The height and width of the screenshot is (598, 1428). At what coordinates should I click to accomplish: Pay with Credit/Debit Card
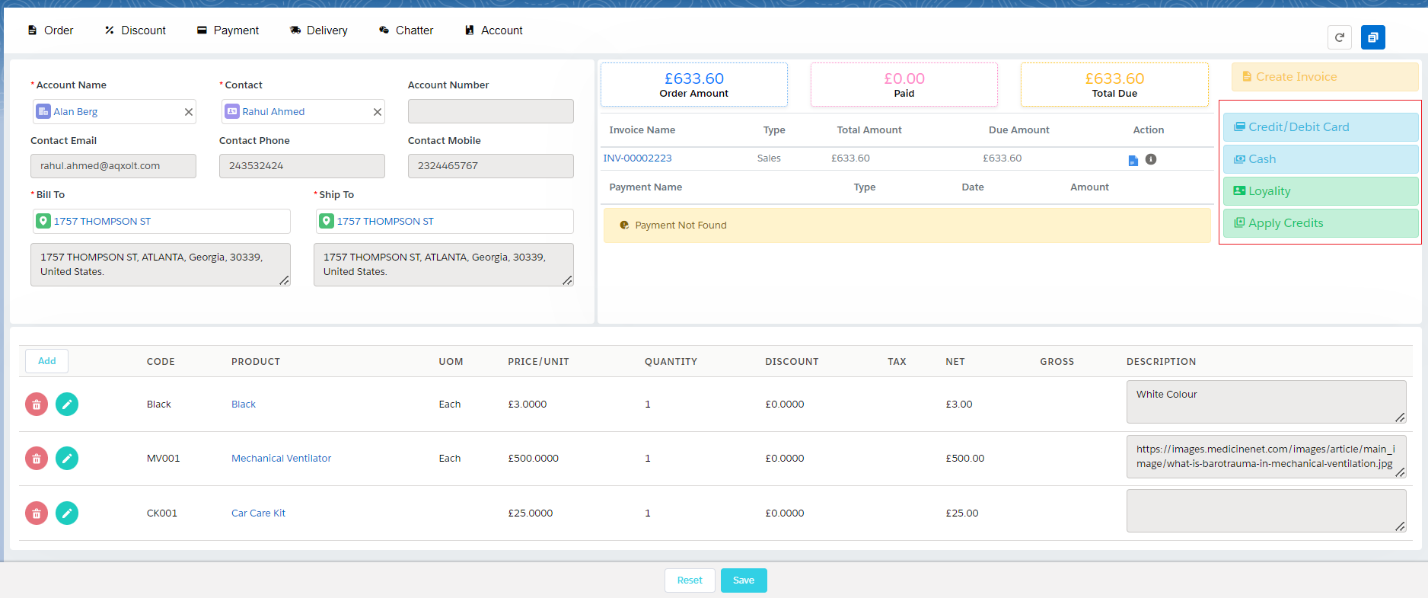coord(1321,127)
